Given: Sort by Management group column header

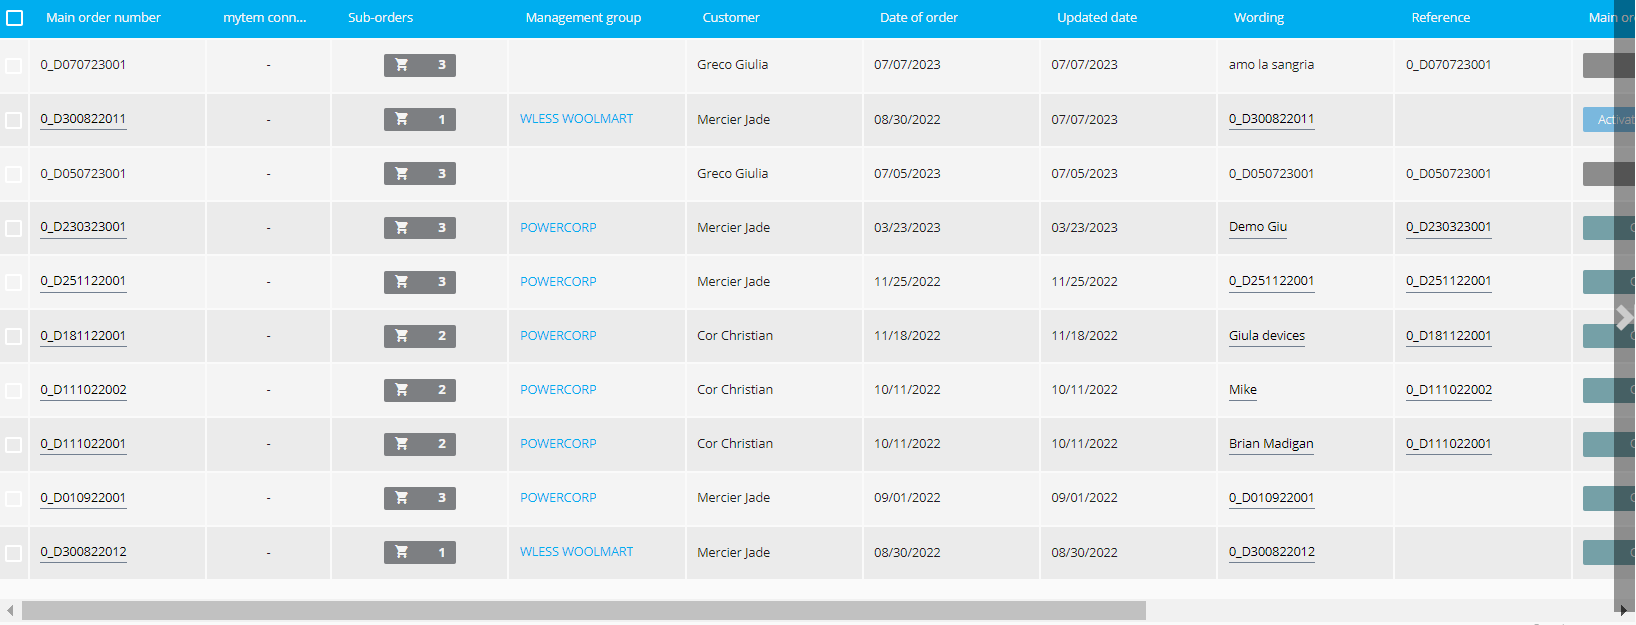Looking at the screenshot, I should 583,18.
